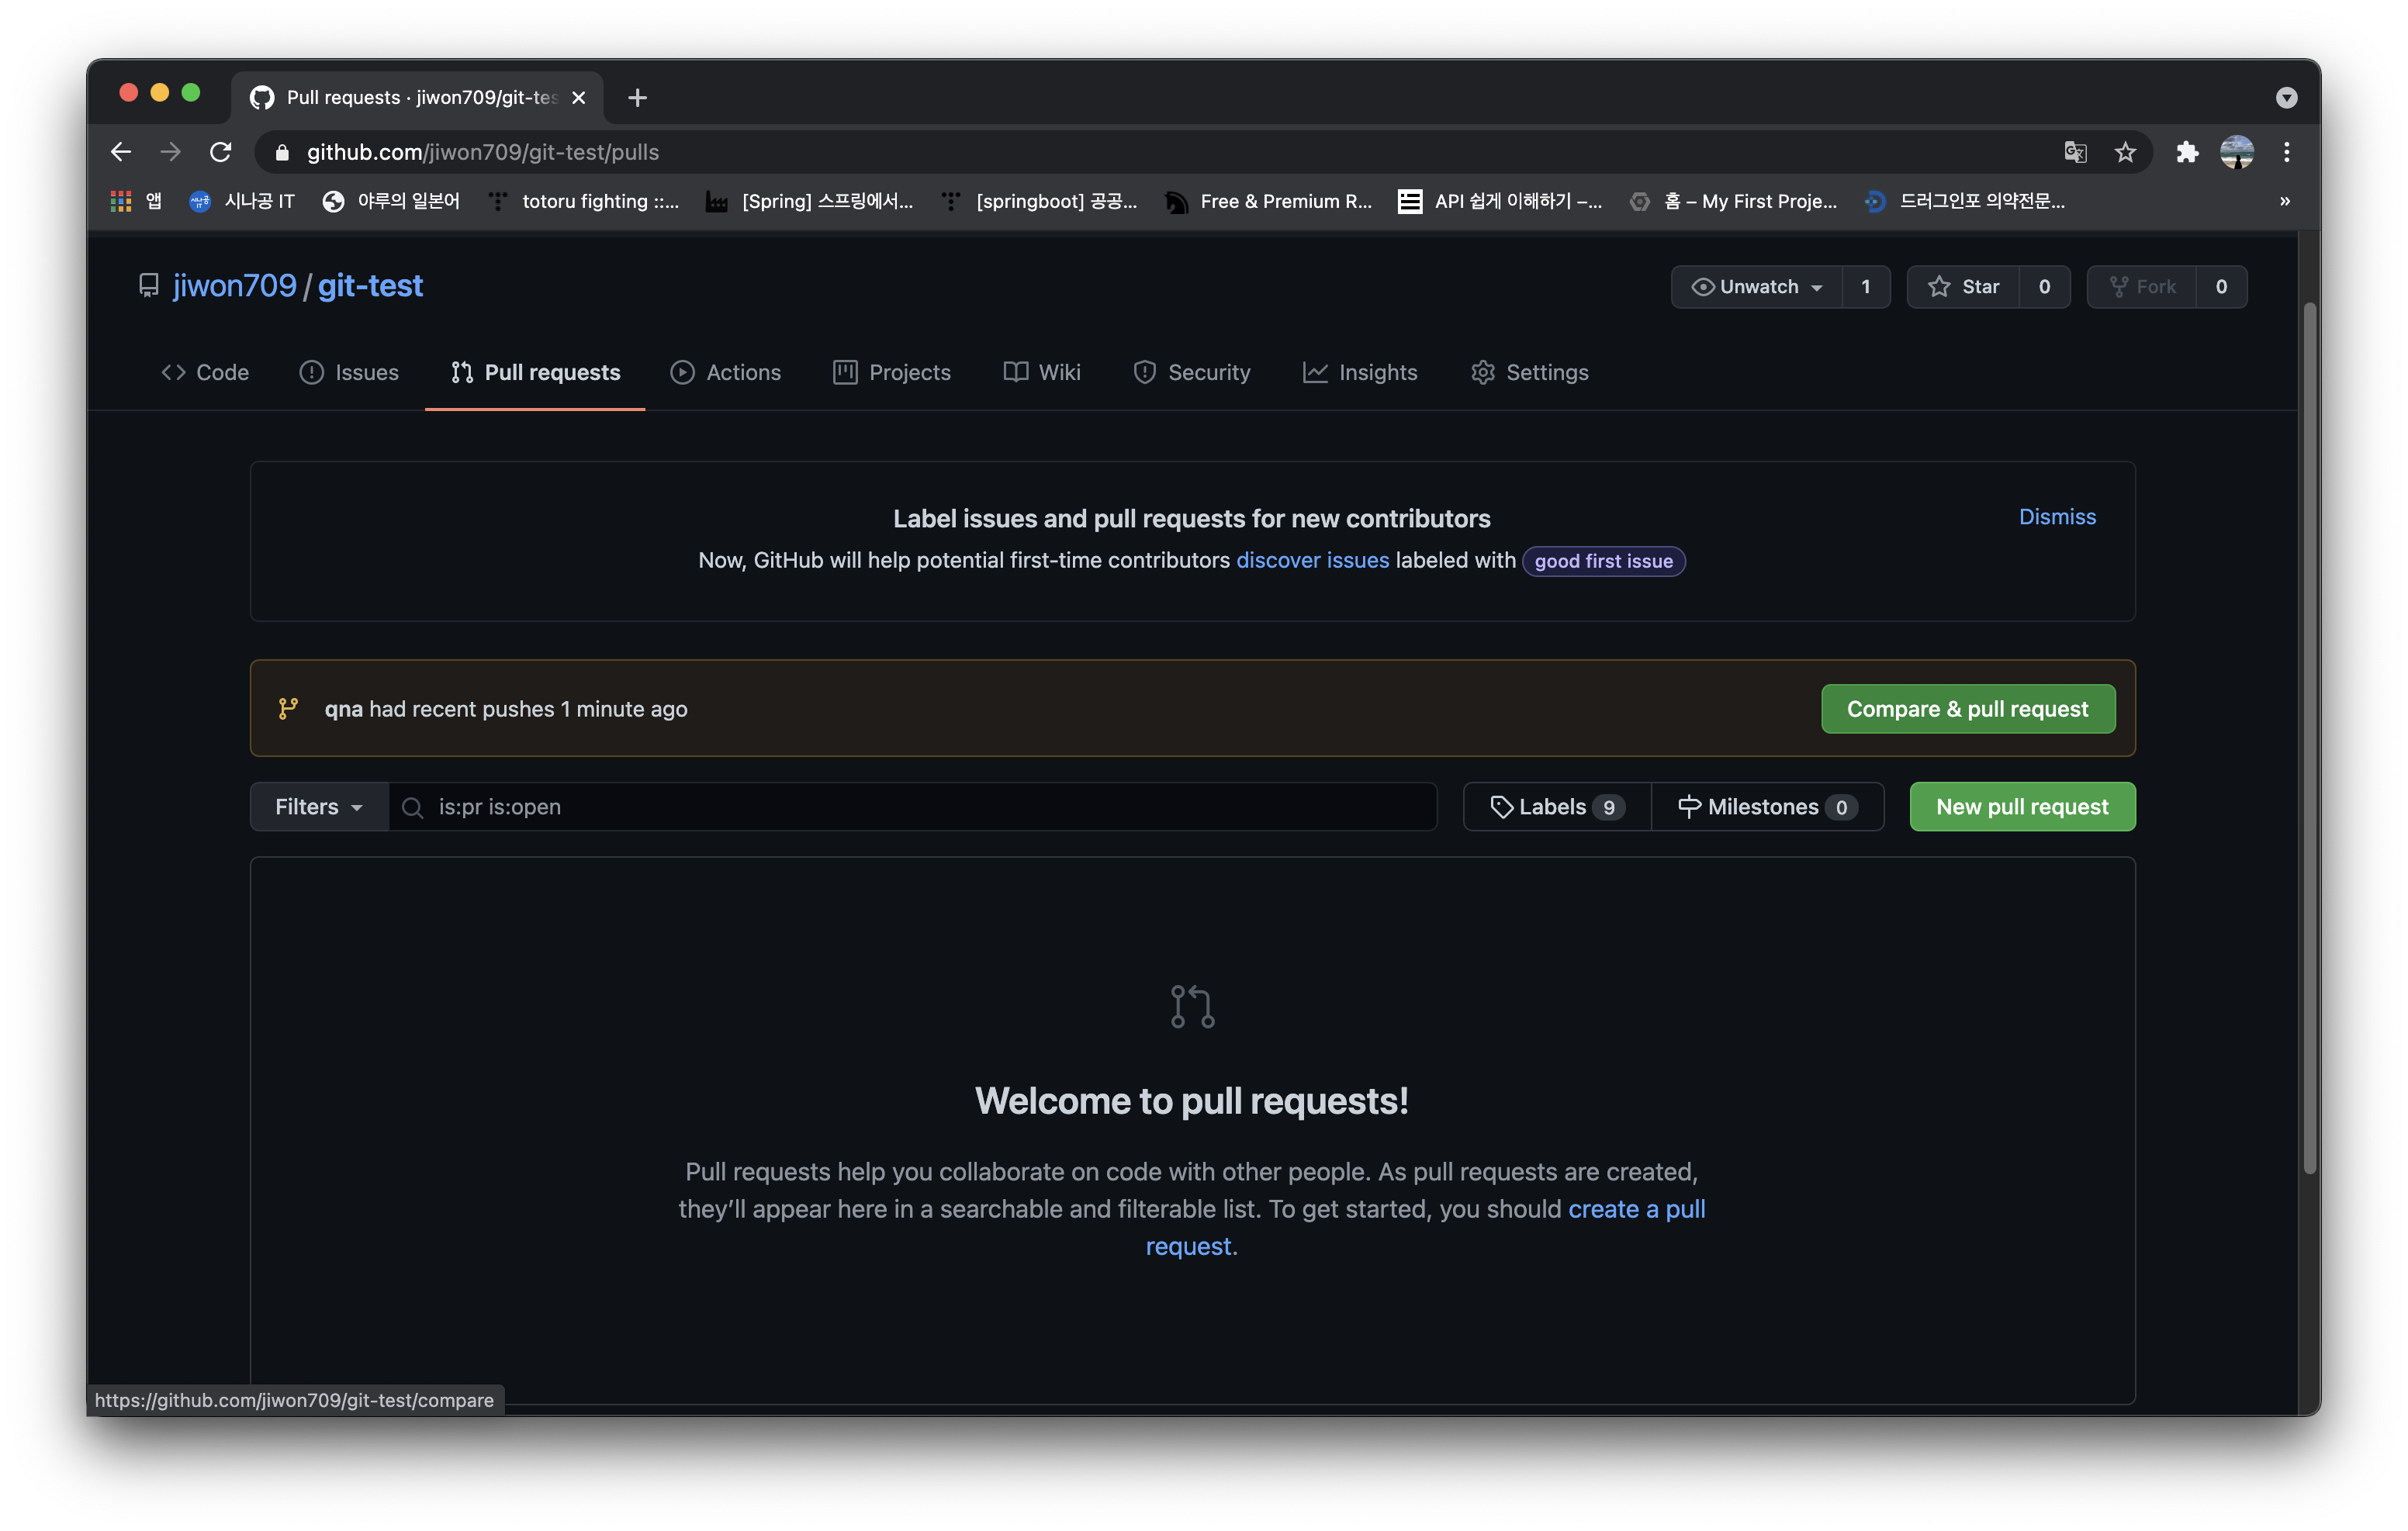
Task: Open the [springboot] 공공 bookmark
Action: [x=1039, y=201]
